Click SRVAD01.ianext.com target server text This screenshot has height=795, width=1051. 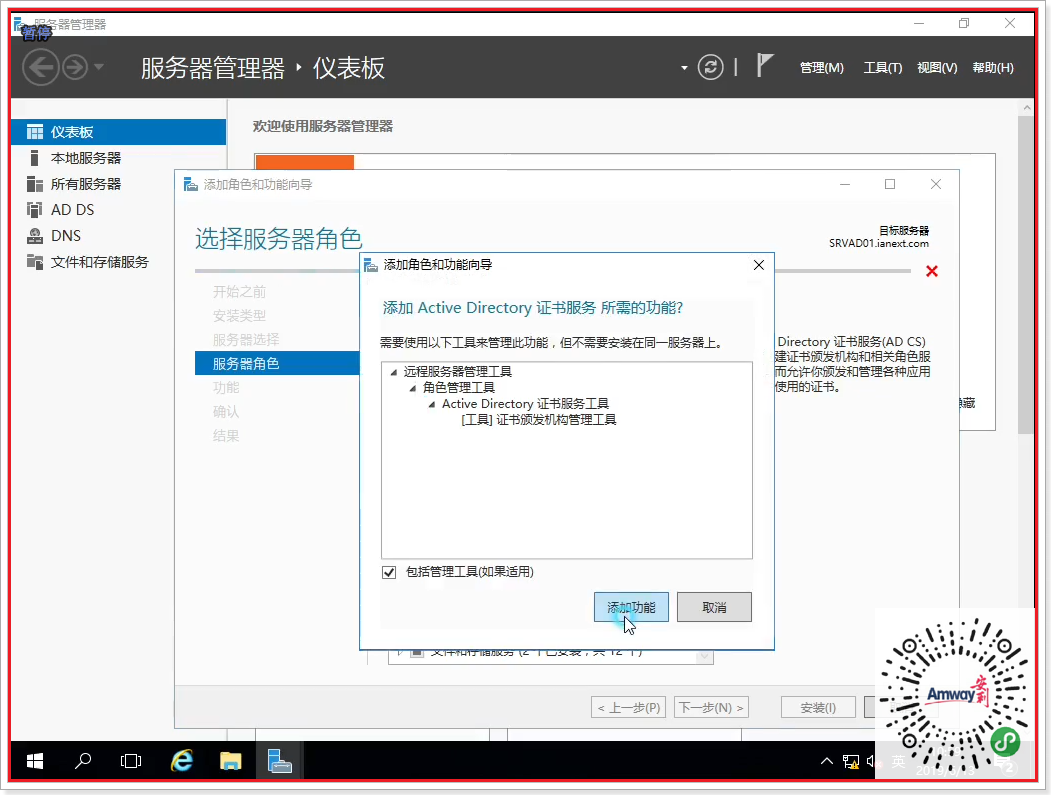879,243
